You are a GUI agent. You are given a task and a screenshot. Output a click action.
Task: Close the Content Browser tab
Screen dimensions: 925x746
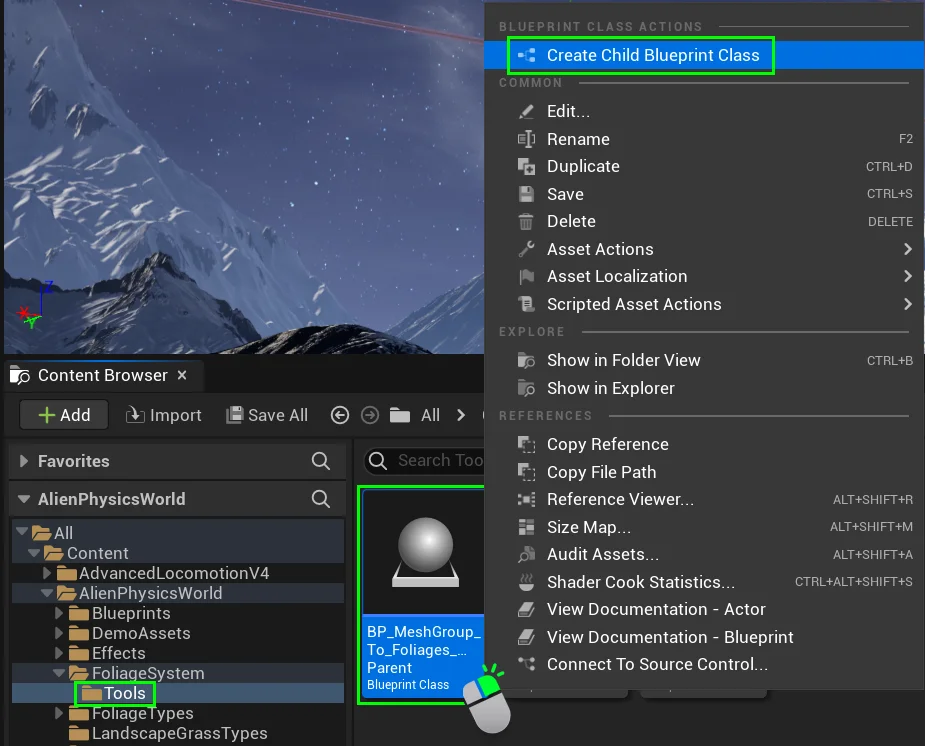182,375
